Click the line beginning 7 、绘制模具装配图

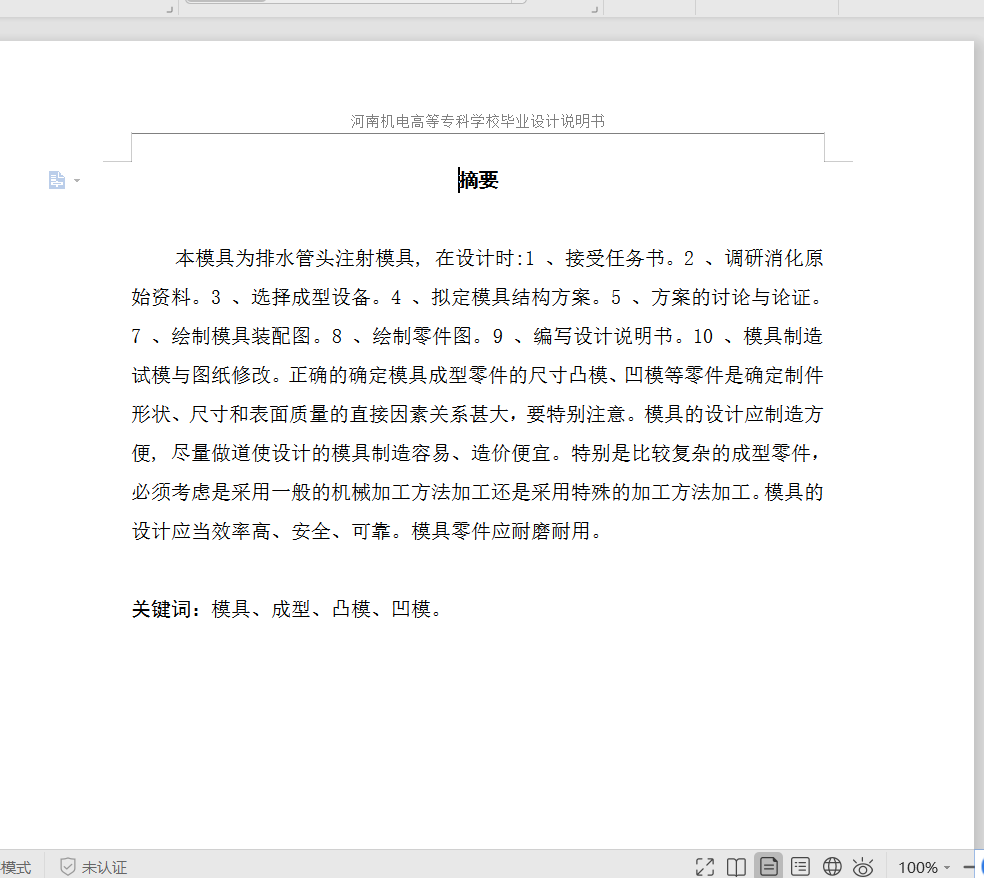478,336
